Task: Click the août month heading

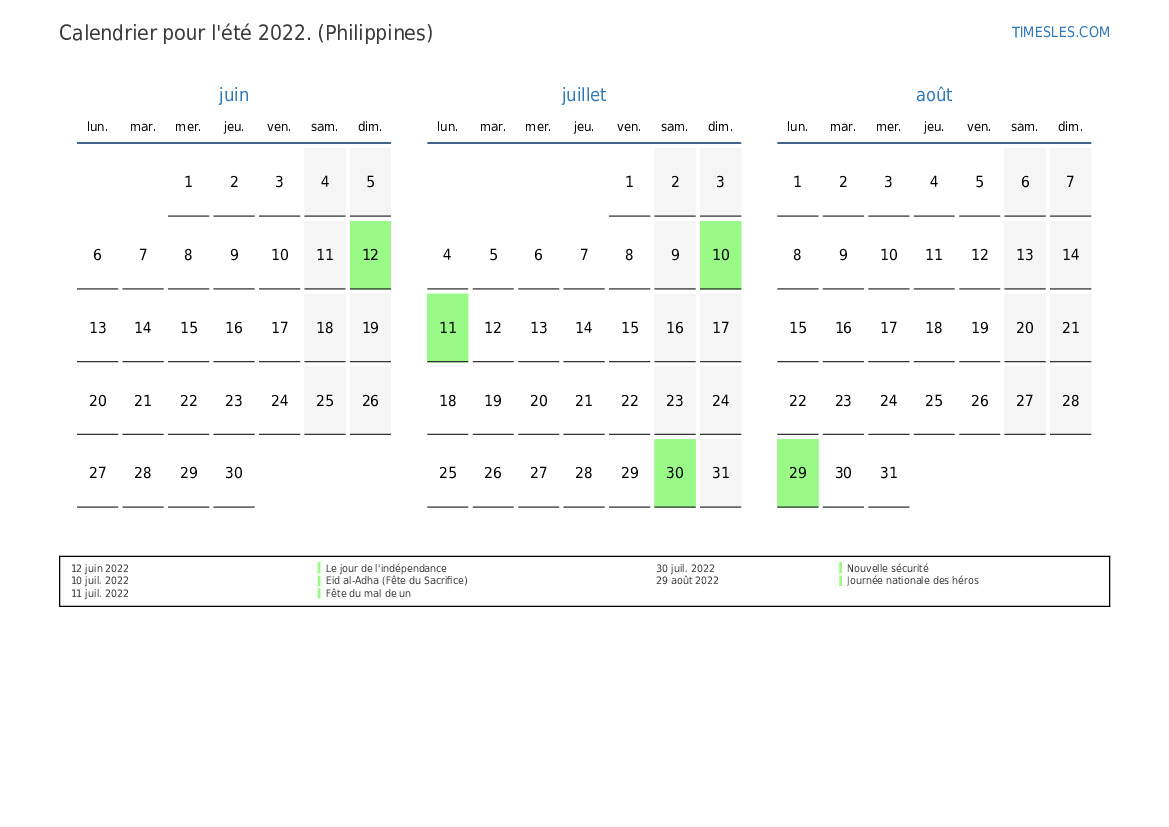Action: click(x=933, y=95)
